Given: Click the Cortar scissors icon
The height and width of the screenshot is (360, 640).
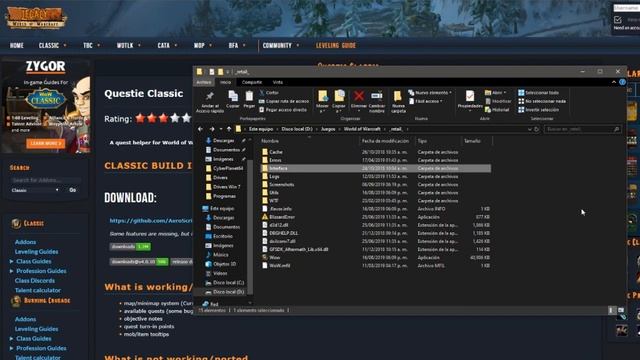Looking at the screenshot, I should 262,93.
